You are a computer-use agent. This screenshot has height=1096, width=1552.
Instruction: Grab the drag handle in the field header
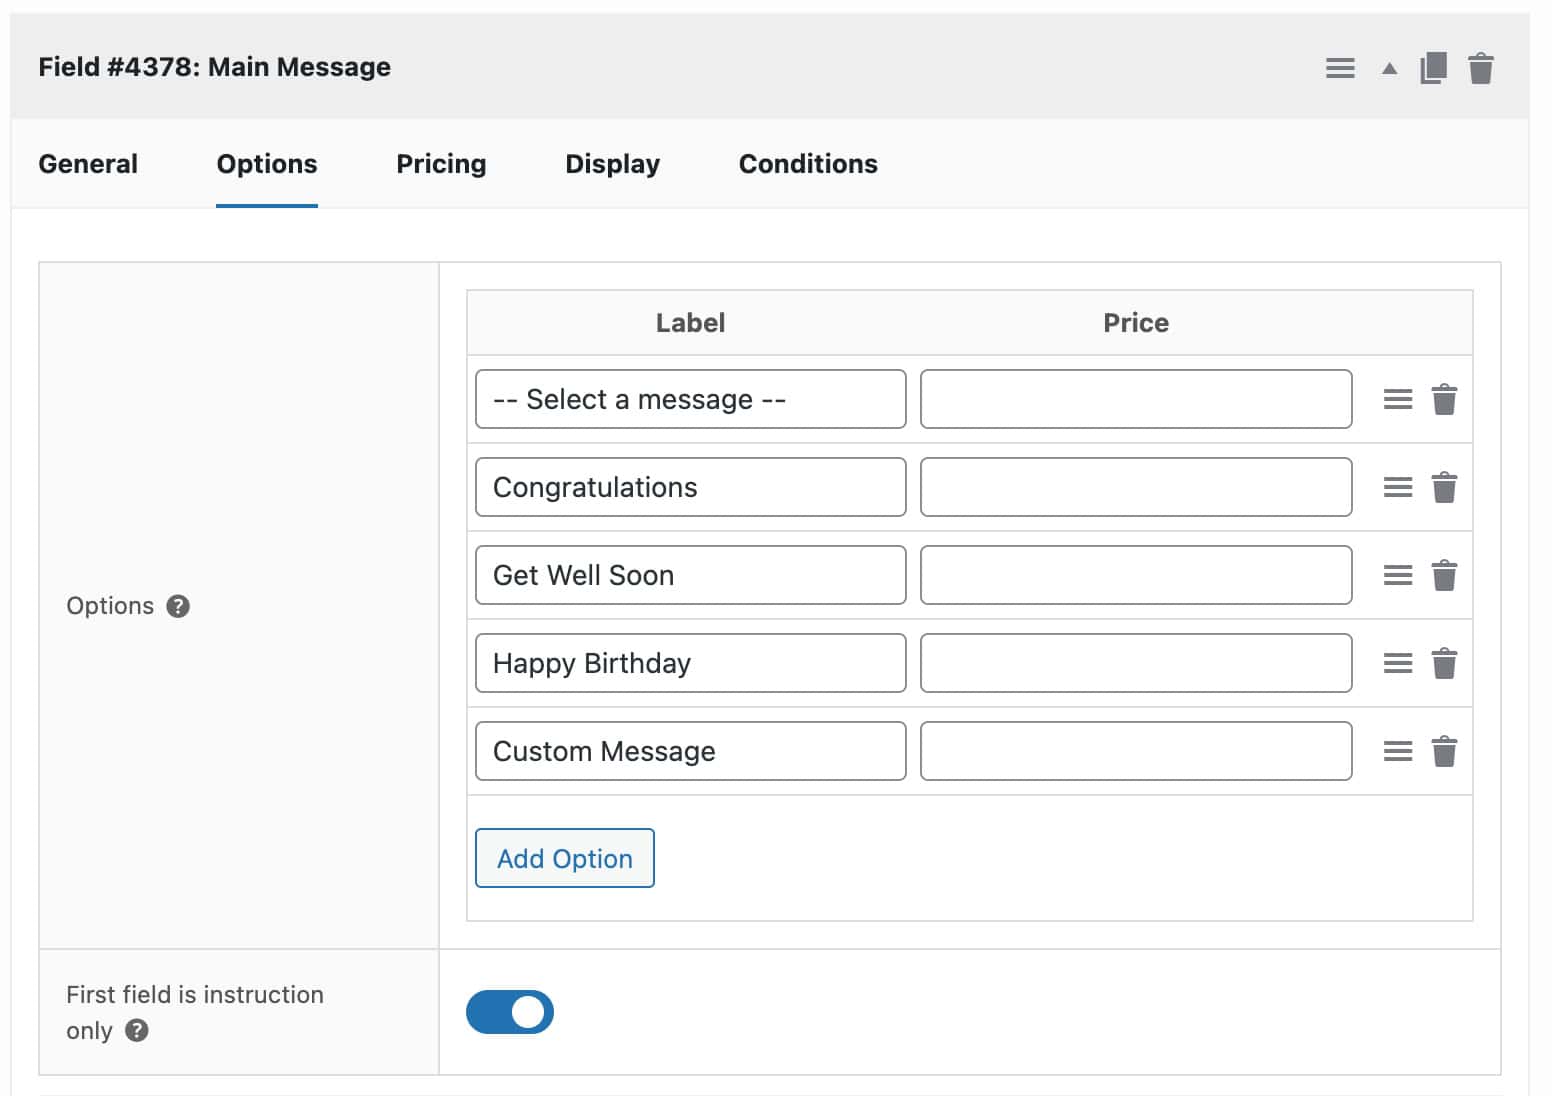click(1340, 68)
